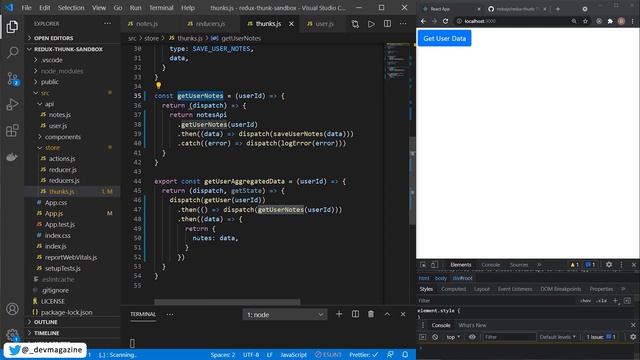Open the Chrome extensions puzzle icon
The height and width of the screenshot is (360, 640).
coord(610,21)
